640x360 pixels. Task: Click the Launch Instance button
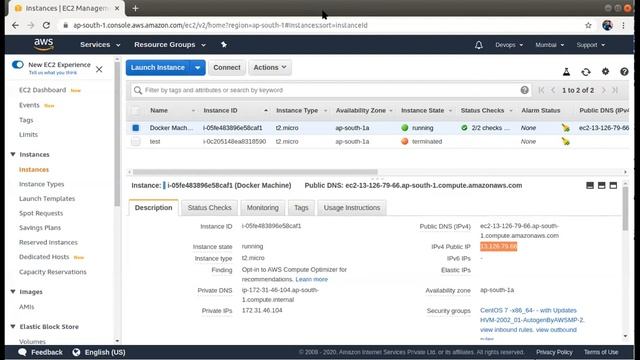pos(158,68)
